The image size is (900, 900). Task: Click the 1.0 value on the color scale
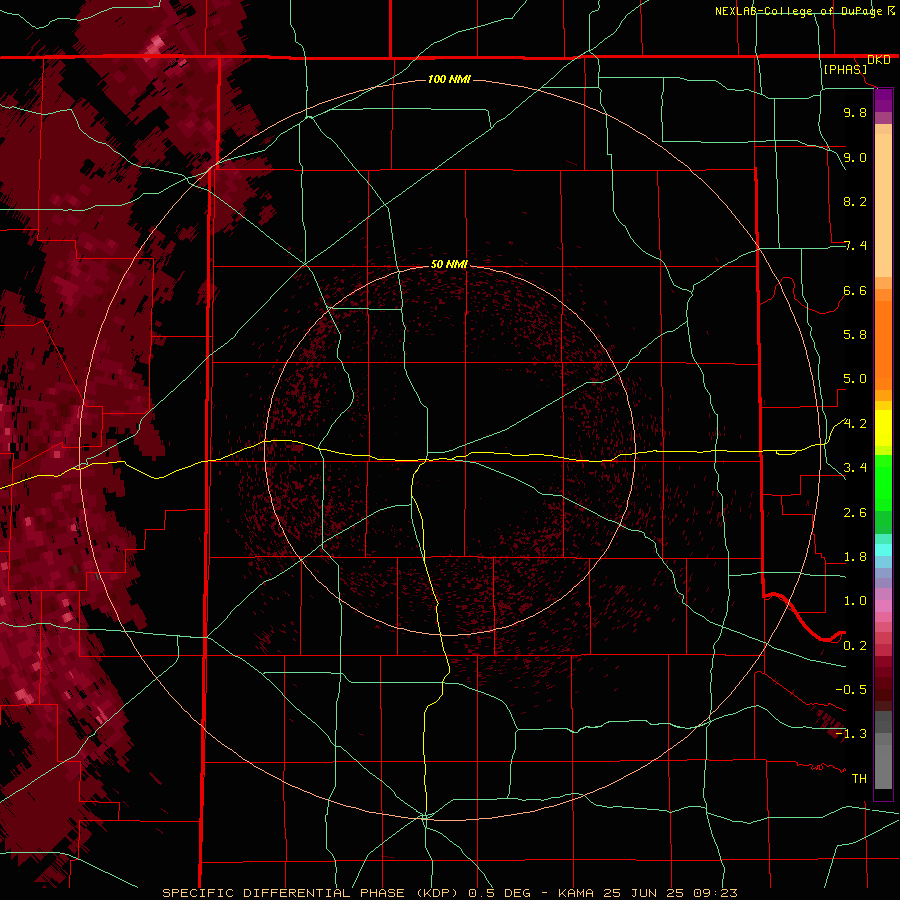[x=855, y=601]
